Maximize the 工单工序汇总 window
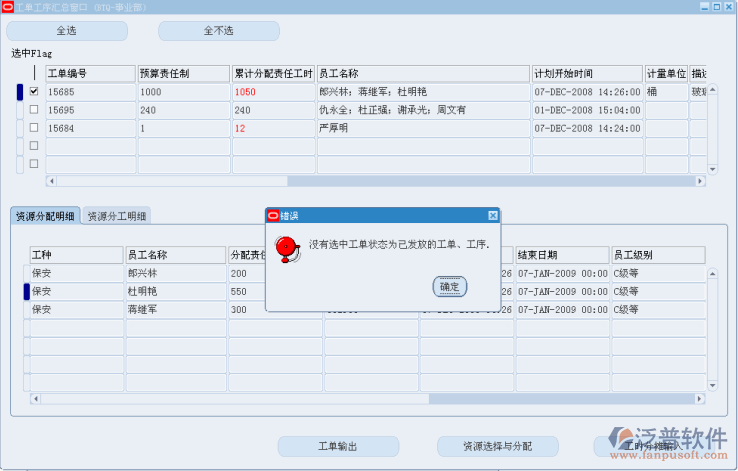Image resolution: width=738 pixels, height=471 pixels. click(x=717, y=7)
